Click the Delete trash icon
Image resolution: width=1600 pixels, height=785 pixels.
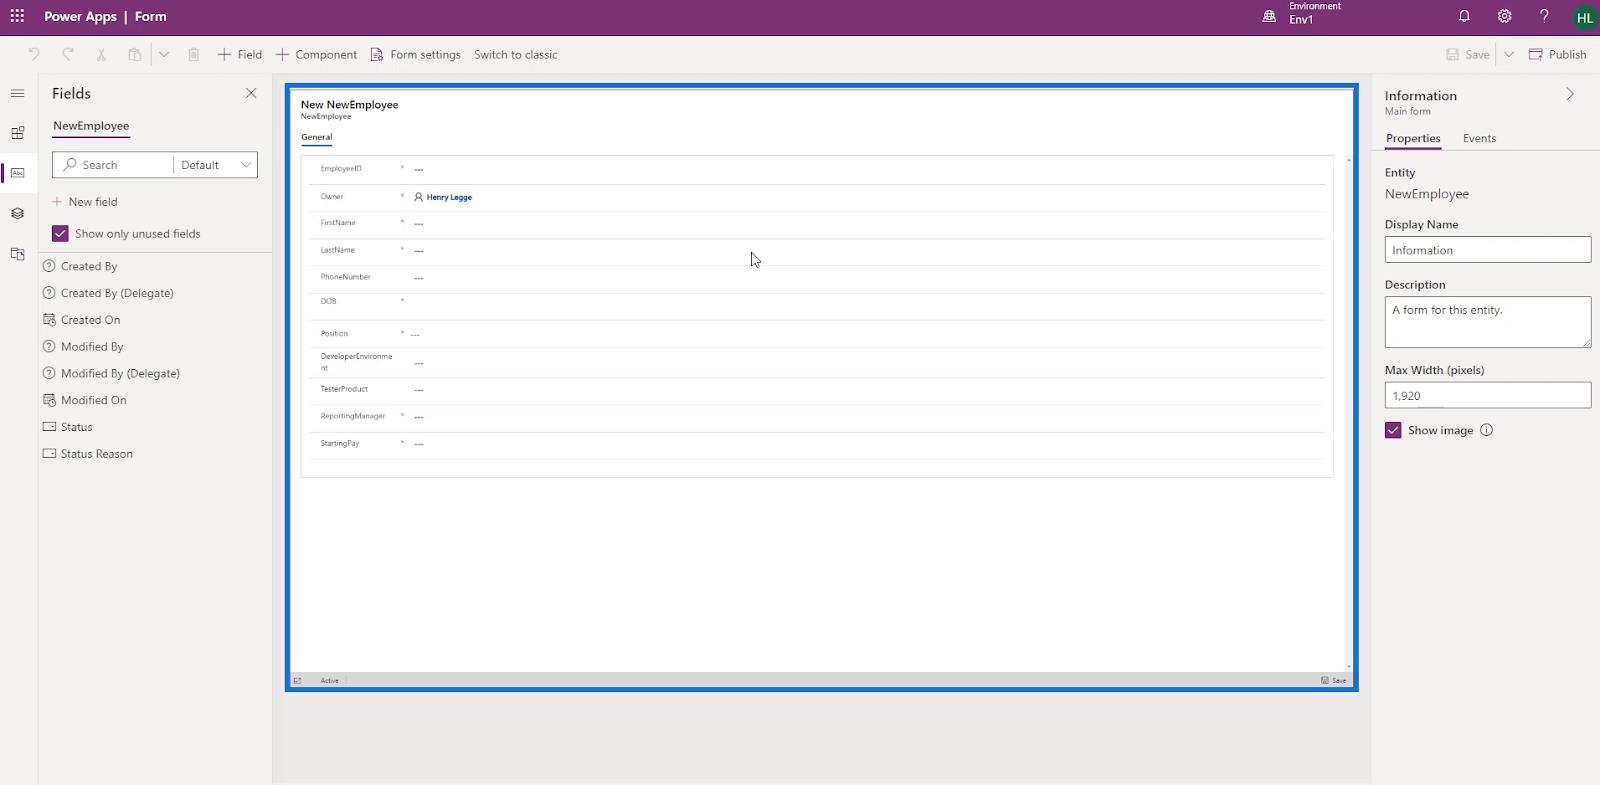(194, 54)
